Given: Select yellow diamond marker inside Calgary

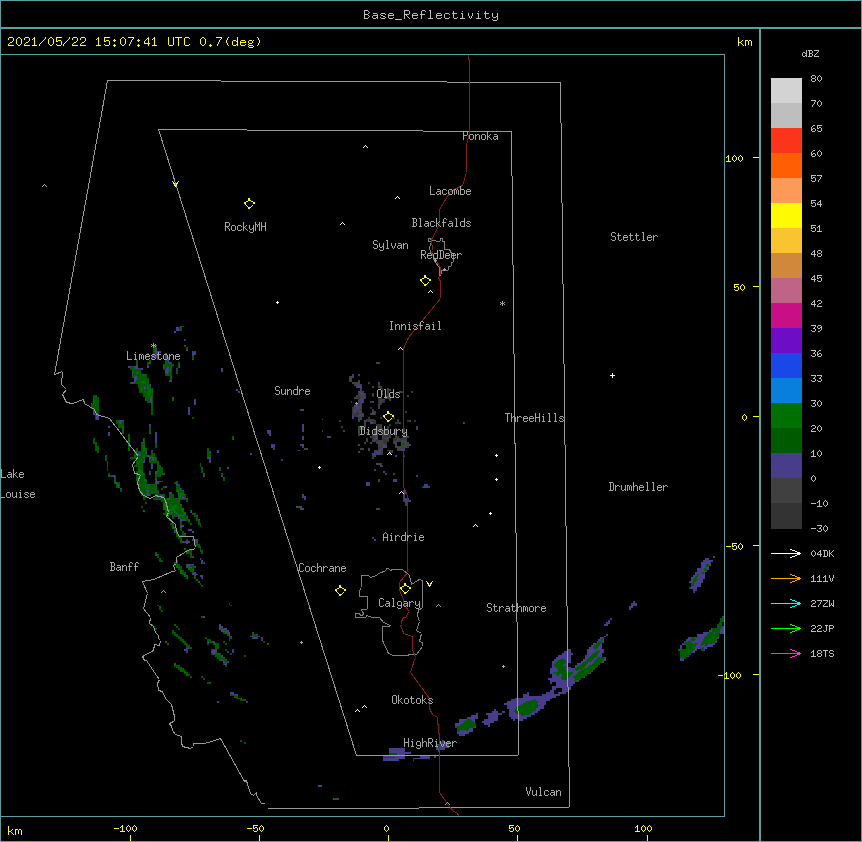Looking at the screenshot, I should [x=405, y=589].
